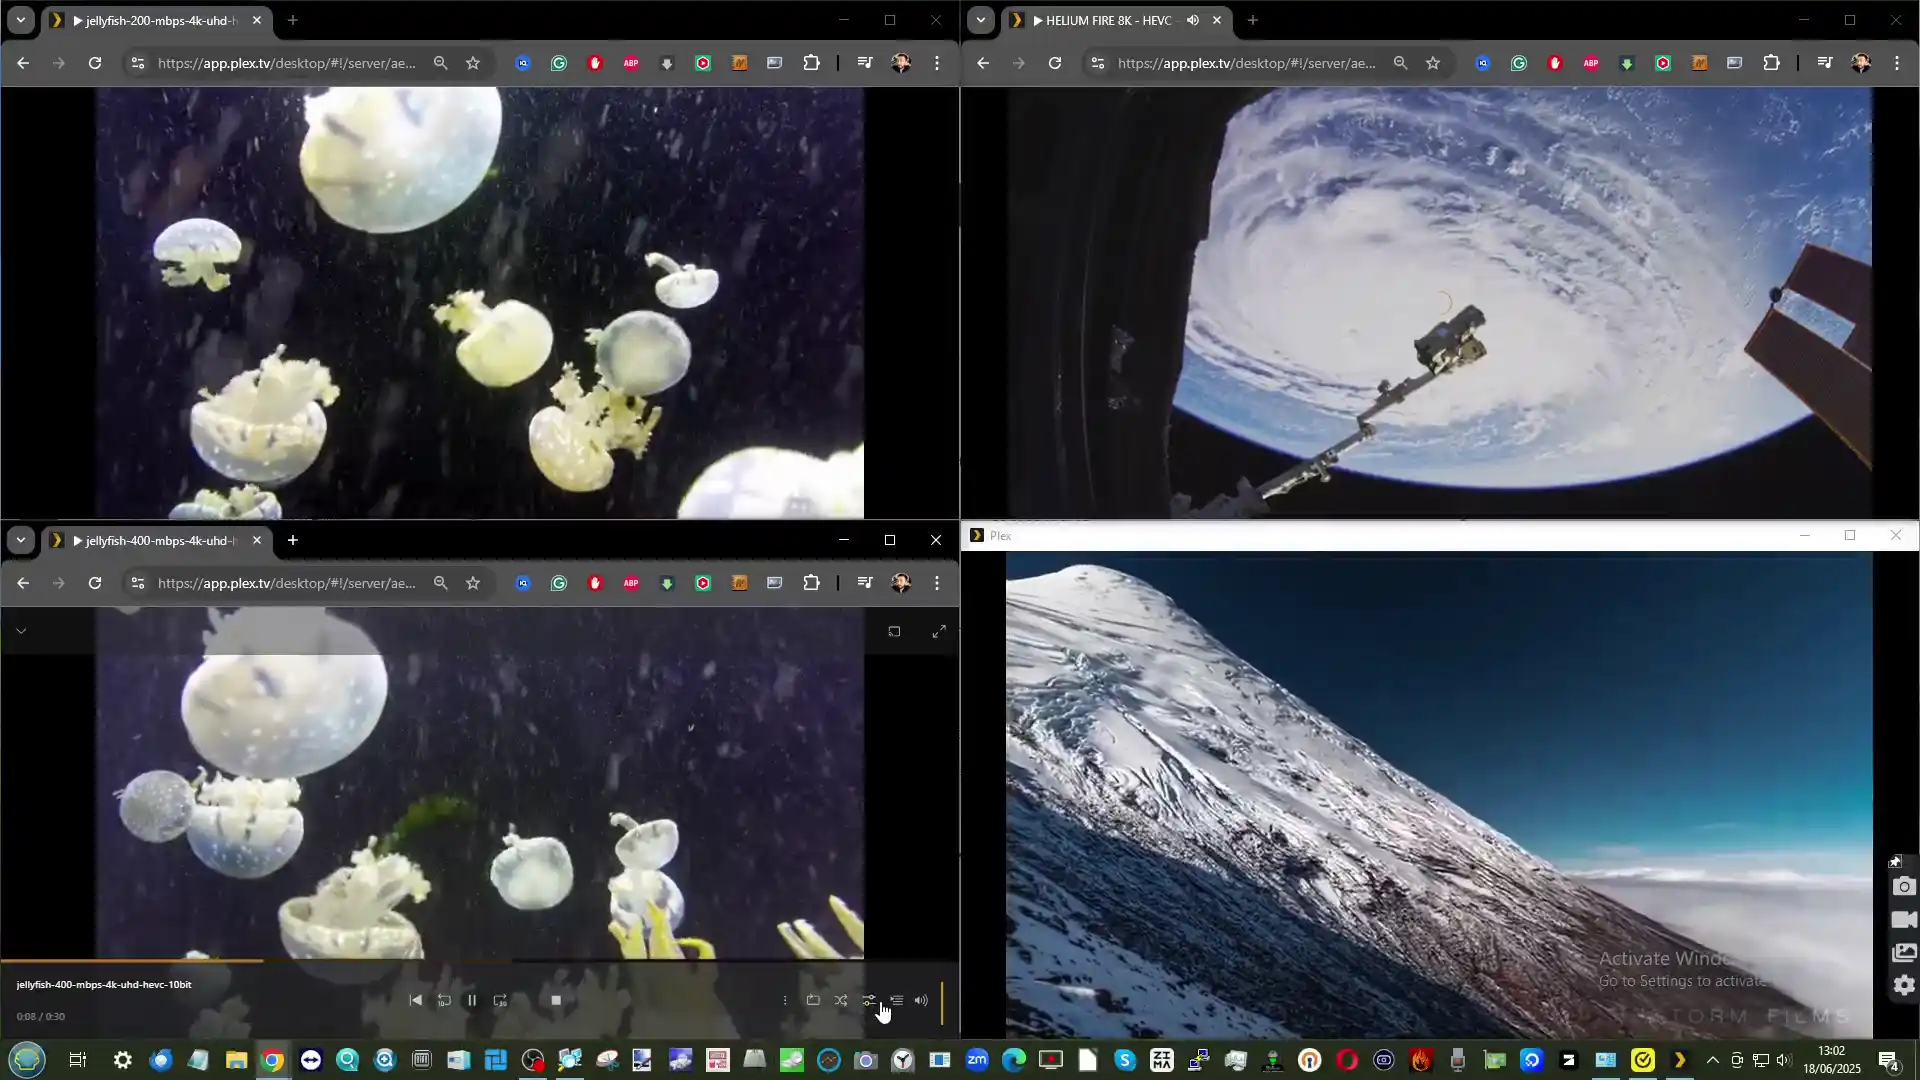
Task: Select the jellyfish-200-mbps tab
Action: pyautogui.click(x=158, y=20)
